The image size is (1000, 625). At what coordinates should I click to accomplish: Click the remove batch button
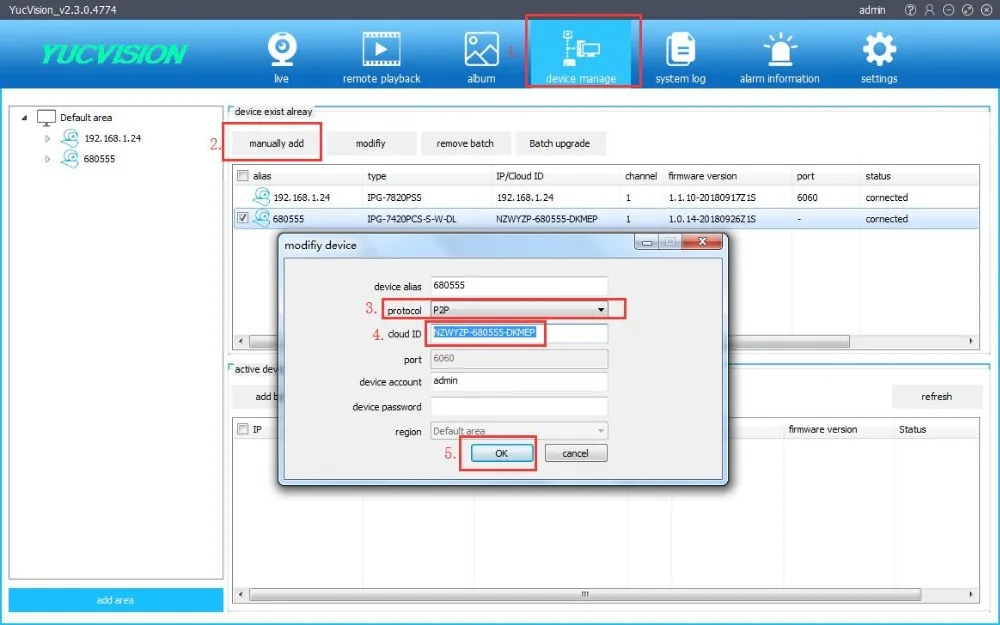[x=465, y=143]
